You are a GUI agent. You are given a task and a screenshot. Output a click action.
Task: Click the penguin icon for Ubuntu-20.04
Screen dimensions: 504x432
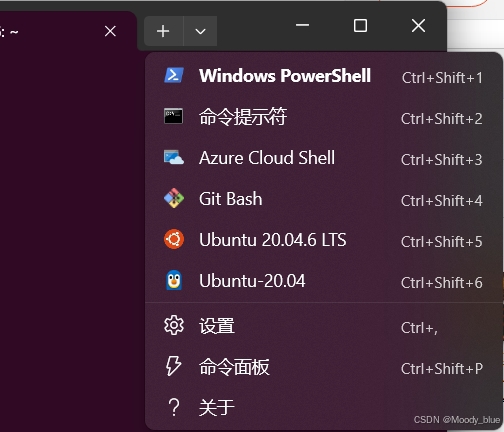(174, 280)
